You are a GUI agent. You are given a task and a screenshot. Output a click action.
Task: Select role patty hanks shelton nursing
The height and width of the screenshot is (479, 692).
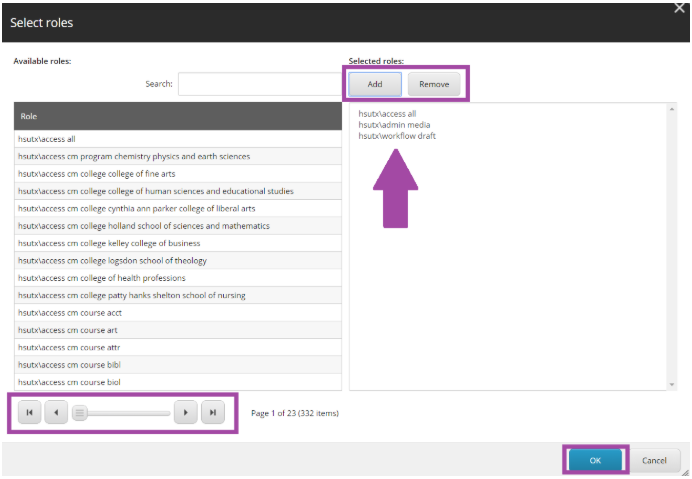[x=178, y=295]
